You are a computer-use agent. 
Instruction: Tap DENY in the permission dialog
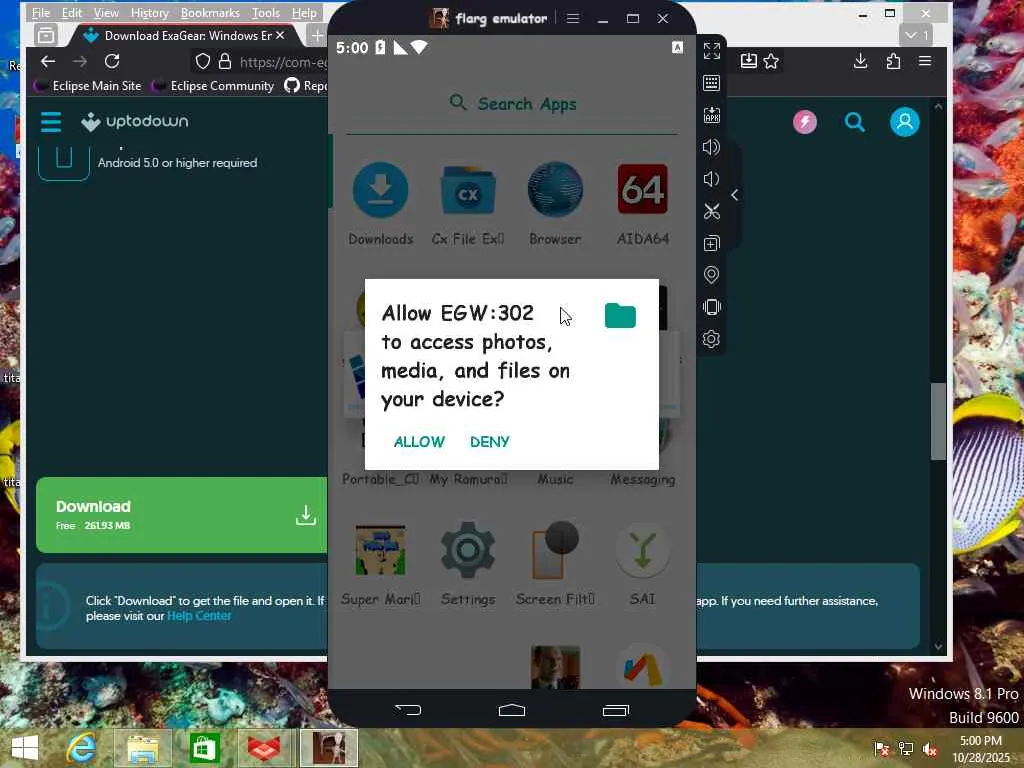coord(489,442)
